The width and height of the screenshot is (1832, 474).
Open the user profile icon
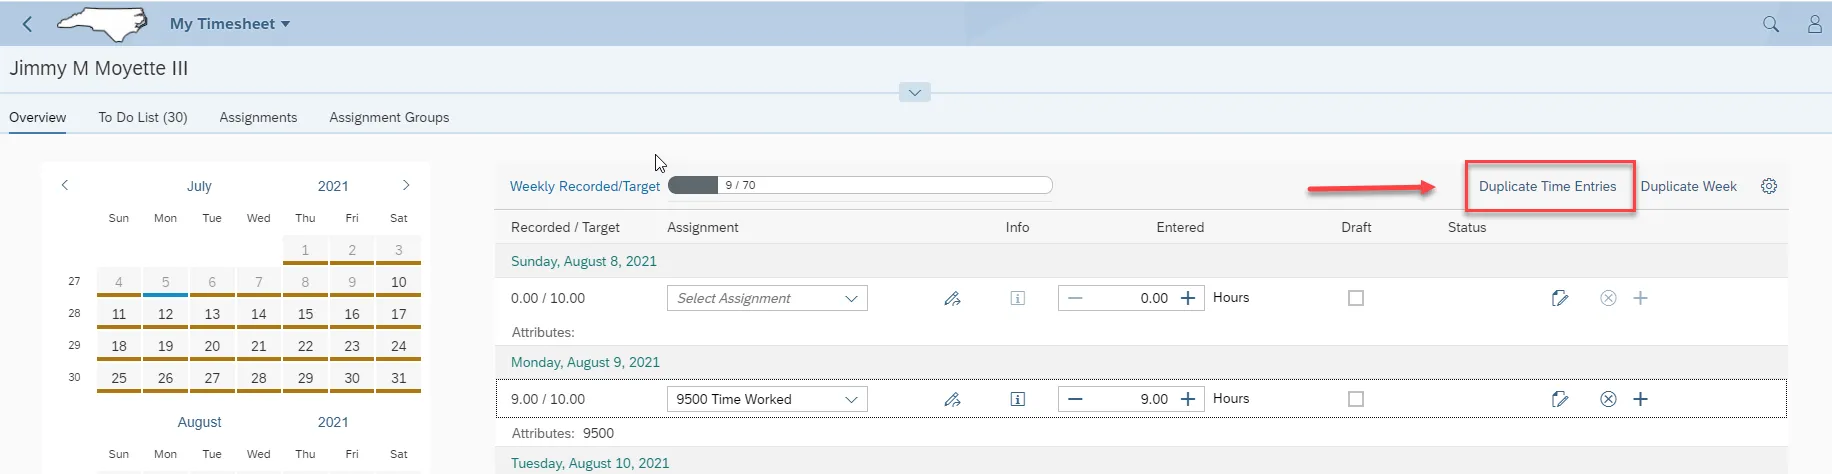[1814, 24]
